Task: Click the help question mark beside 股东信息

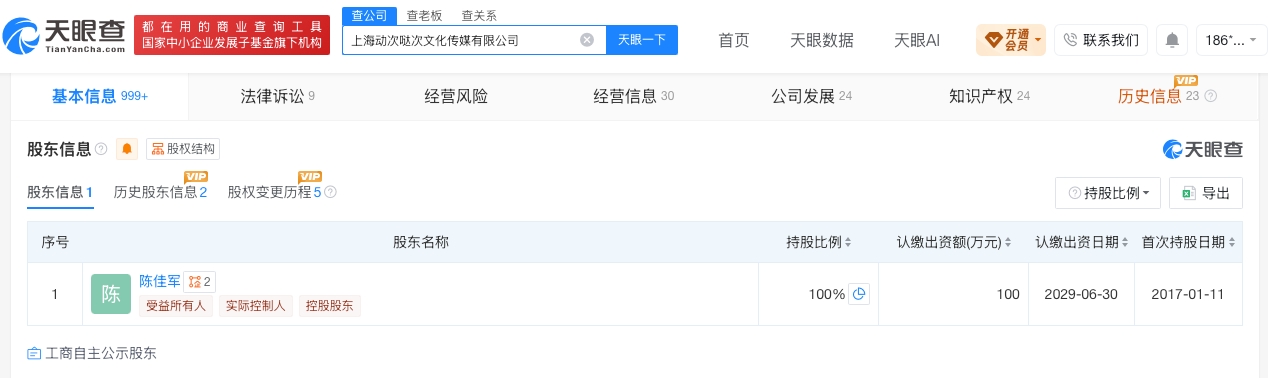Action: [101, 149]
